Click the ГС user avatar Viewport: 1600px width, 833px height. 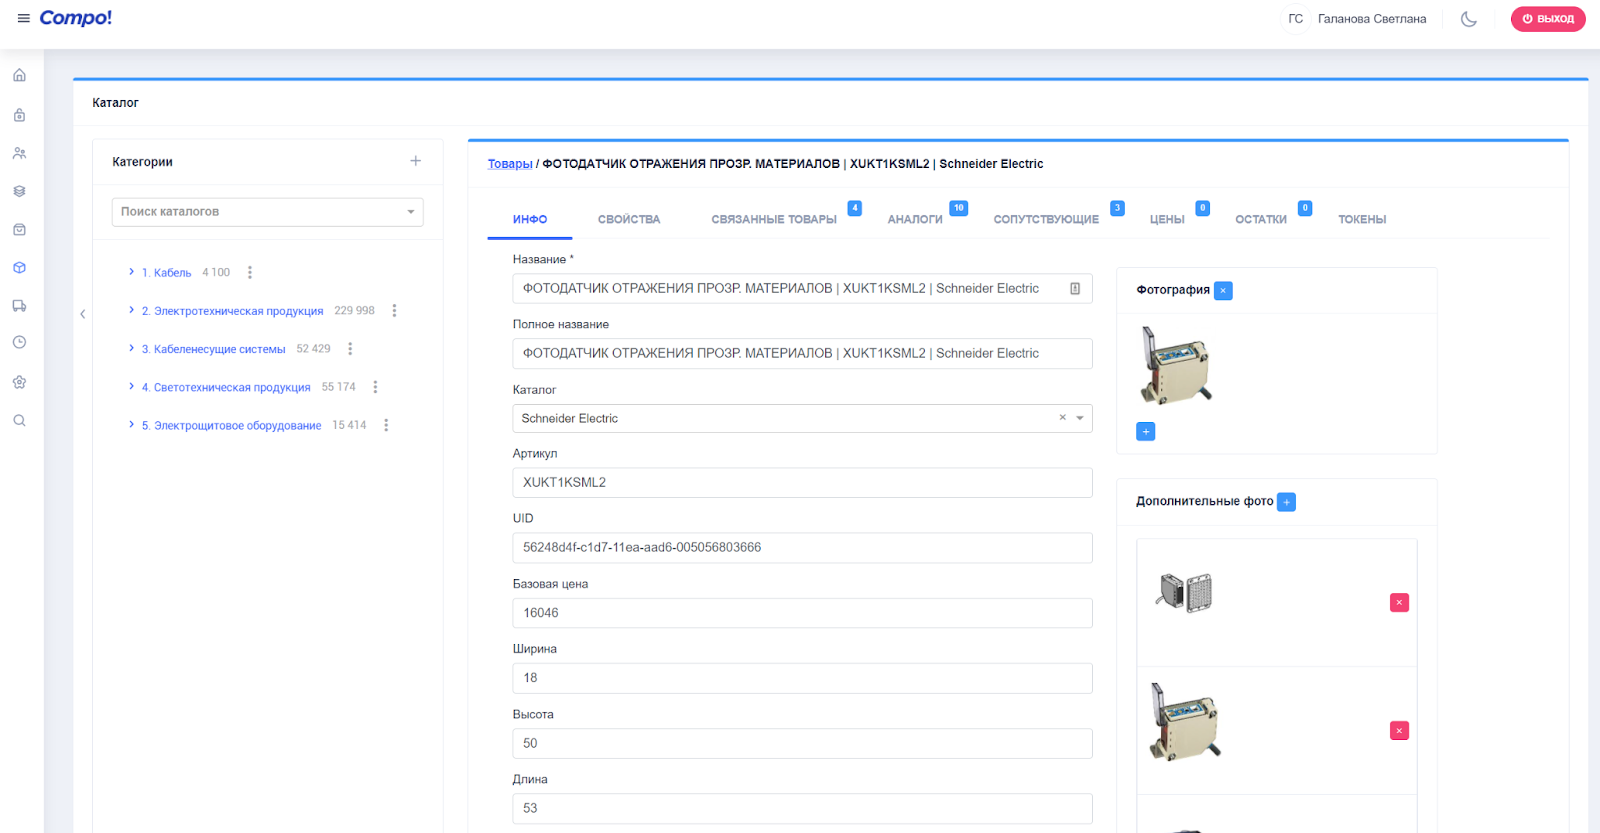1295,19
